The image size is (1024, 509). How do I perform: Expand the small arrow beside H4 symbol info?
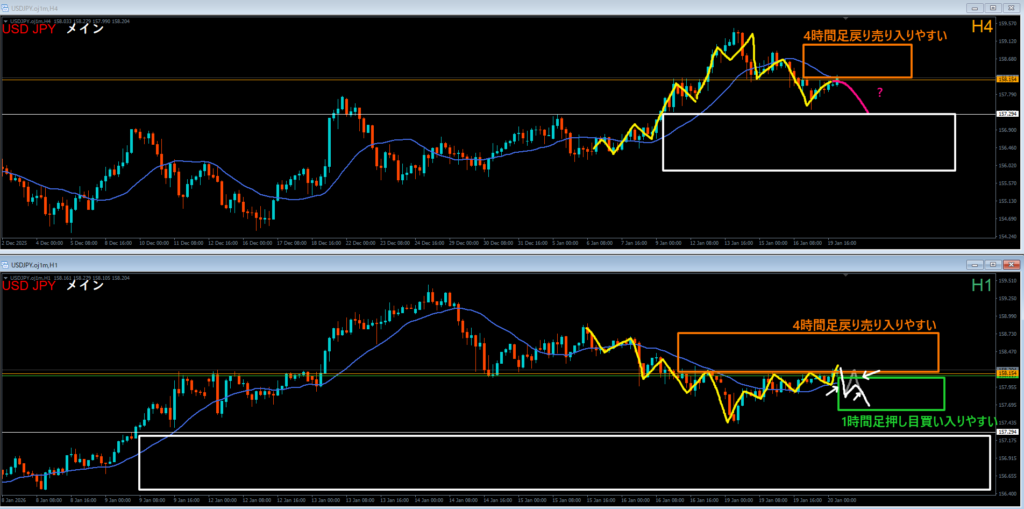click(5, 21)
